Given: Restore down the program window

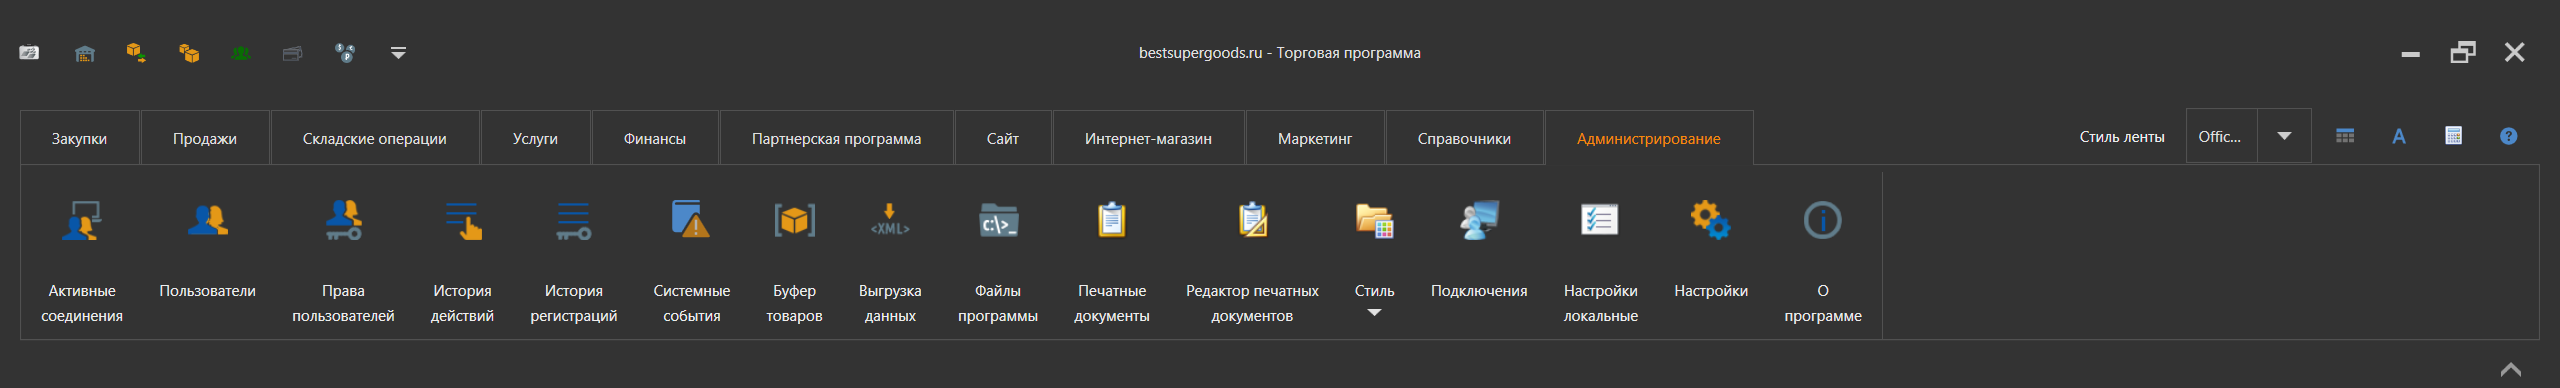Looking at the screenshot, I should pyautogui.click(x=2463, y=53).
